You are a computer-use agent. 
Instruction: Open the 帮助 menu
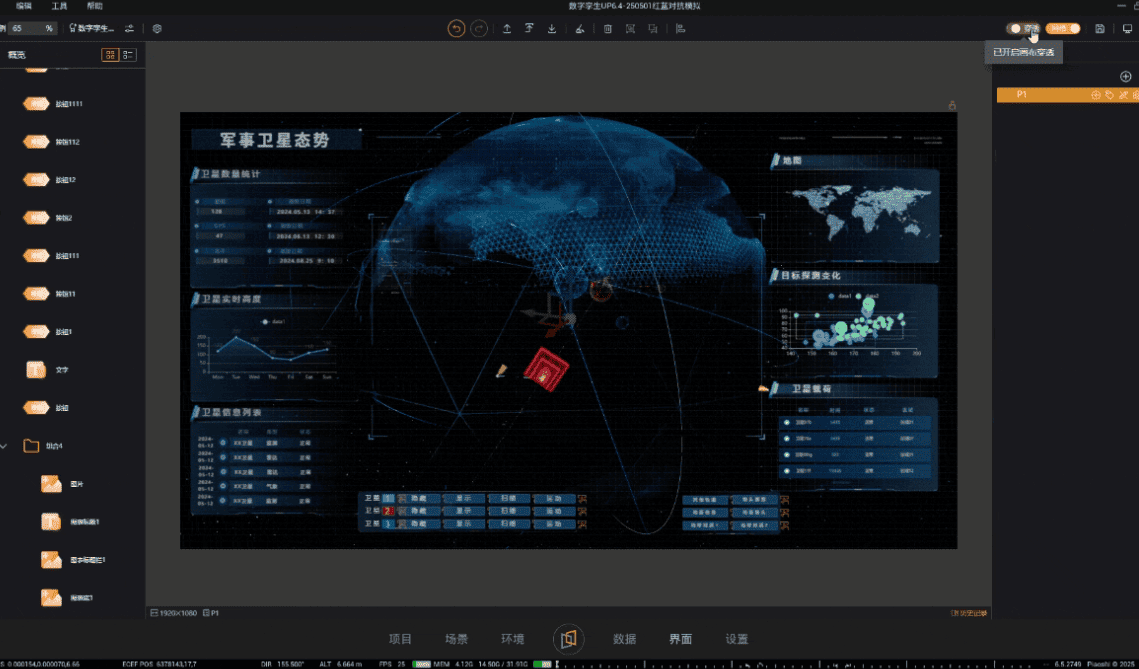tap(94, 6)
